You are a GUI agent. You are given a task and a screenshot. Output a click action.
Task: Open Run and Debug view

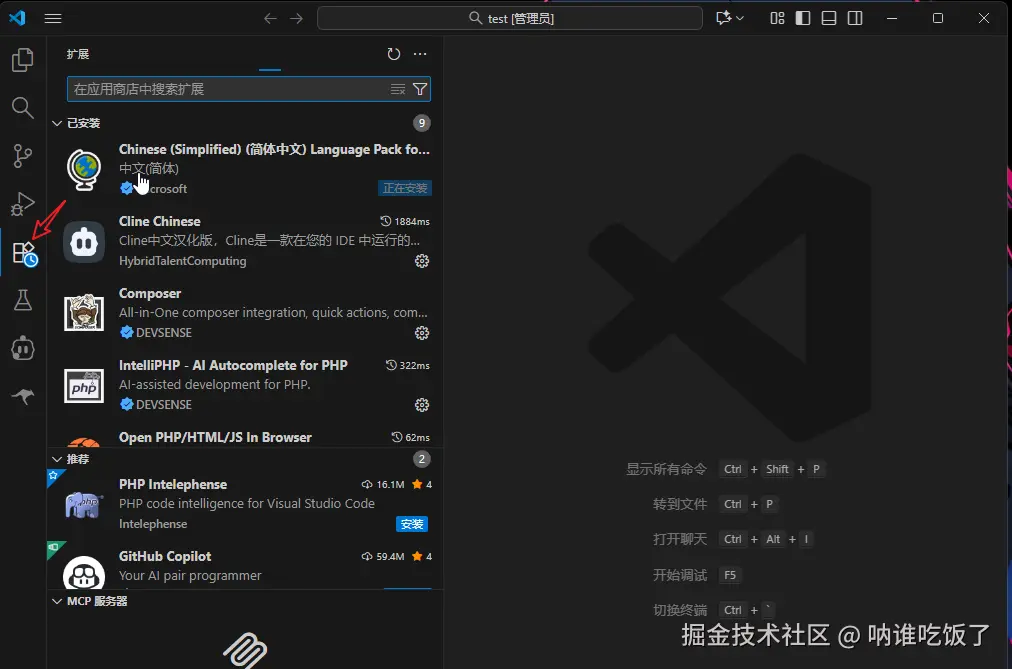point(23,204)
